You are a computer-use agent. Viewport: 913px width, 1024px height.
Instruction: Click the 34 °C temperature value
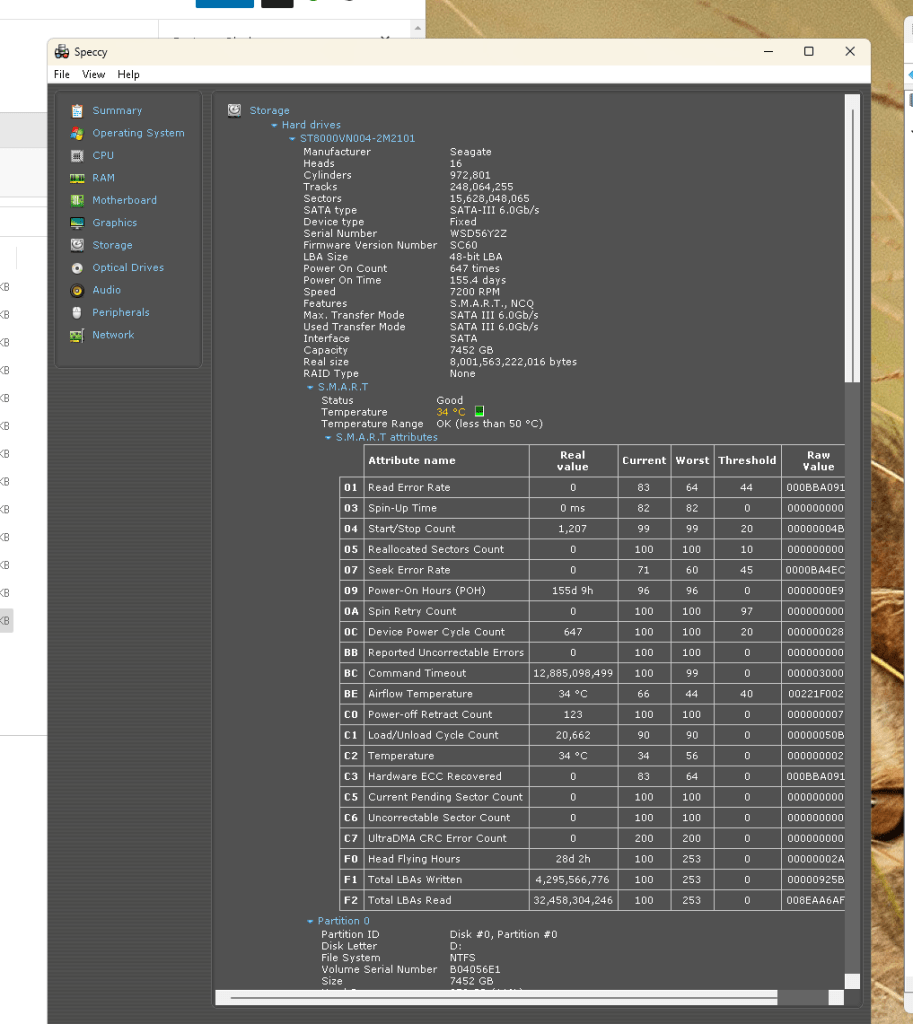pos(451,412)
